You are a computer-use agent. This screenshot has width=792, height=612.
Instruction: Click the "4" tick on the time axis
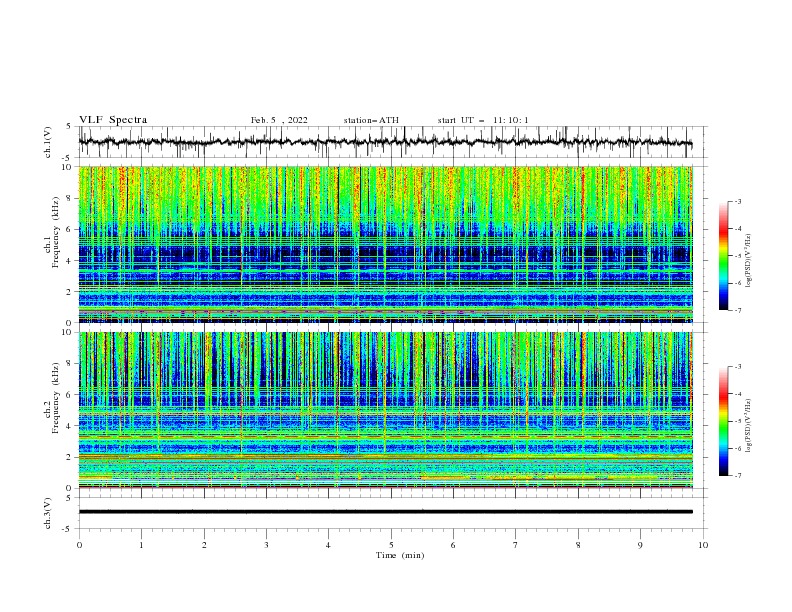[x=328, y=545]
